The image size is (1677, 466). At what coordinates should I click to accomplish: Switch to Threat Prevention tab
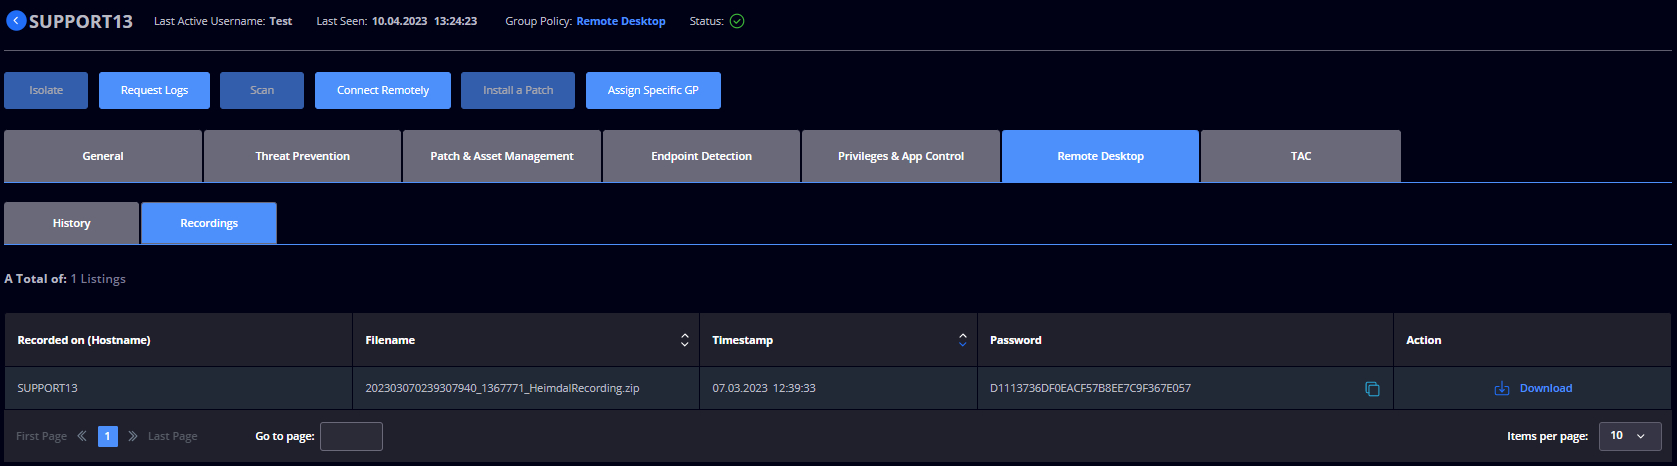(x=302, y=156)
